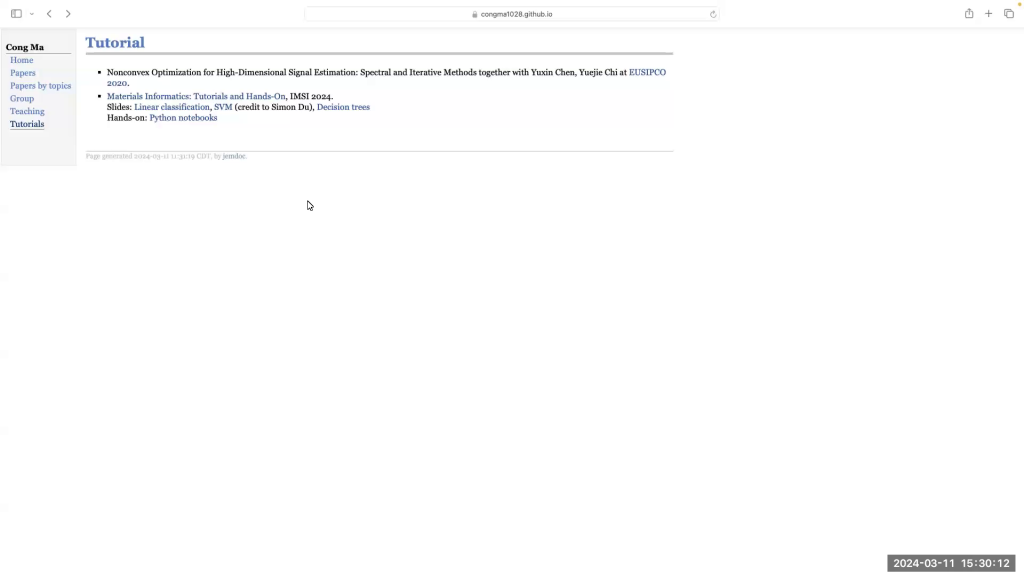Viewport: 1024px width, 576px height.
Task: Open the Decision trees slides link
Action: (x=343, y=107)
